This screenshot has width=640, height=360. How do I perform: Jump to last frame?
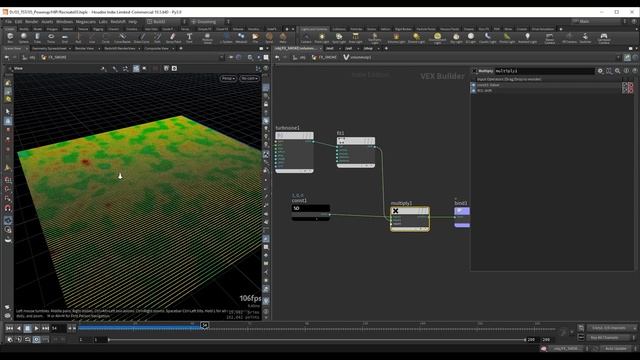pos(45,328)
